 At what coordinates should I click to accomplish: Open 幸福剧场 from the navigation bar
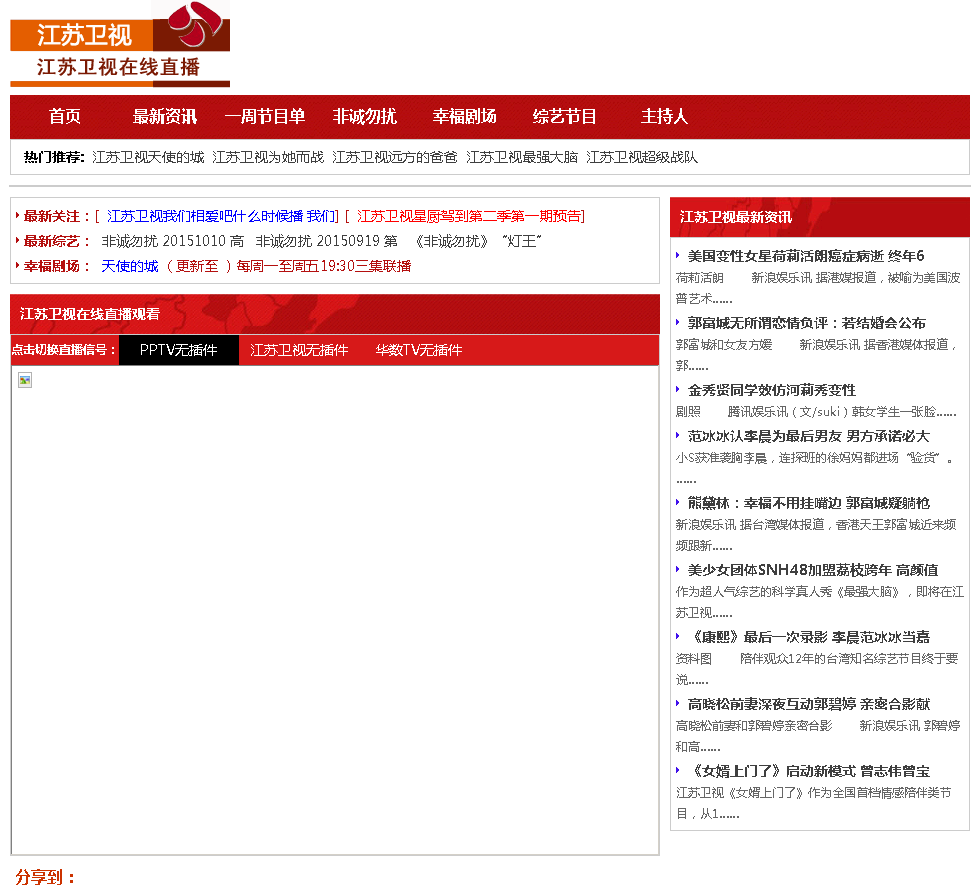coord(464,116)
